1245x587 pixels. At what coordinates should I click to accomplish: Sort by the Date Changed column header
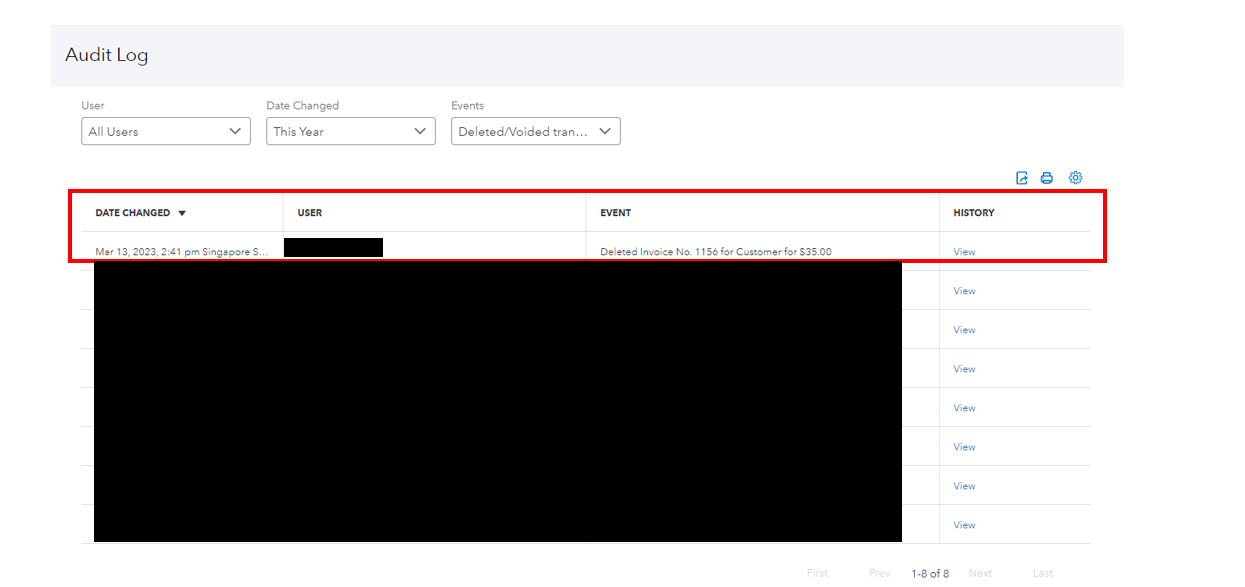(133, 213)
